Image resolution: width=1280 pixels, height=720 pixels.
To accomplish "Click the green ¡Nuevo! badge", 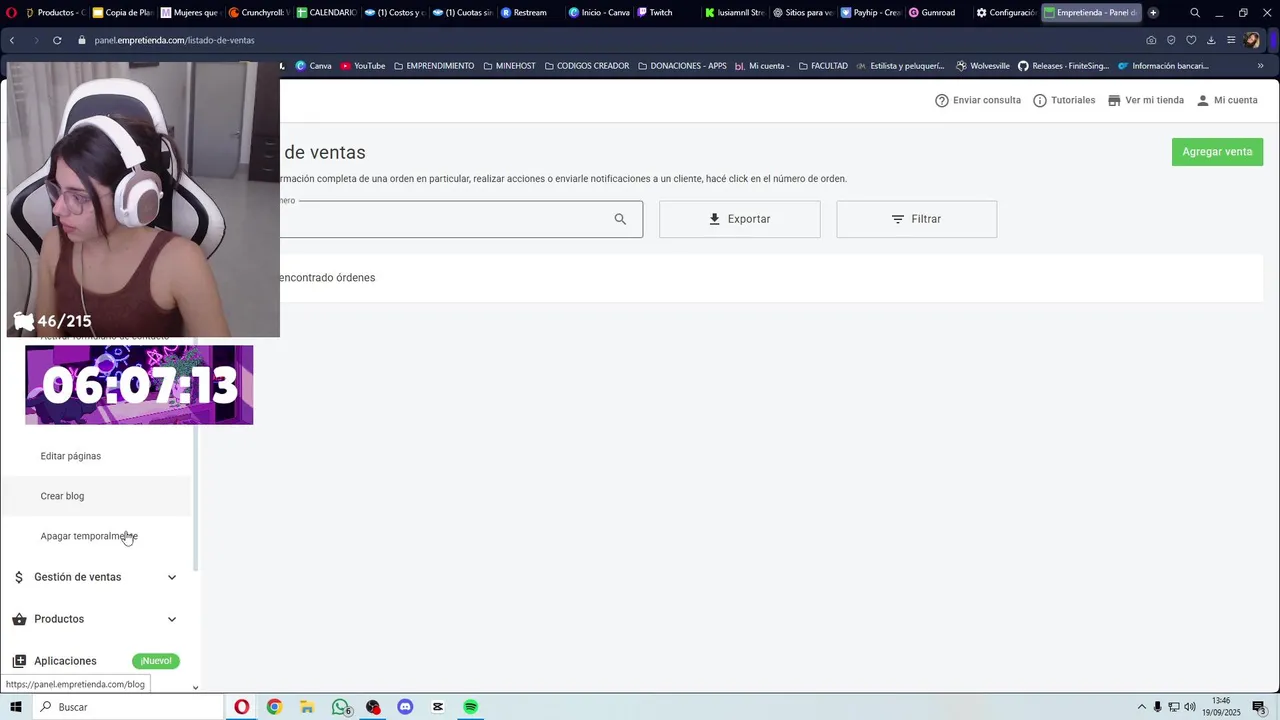I will click(x=156, y=661).
